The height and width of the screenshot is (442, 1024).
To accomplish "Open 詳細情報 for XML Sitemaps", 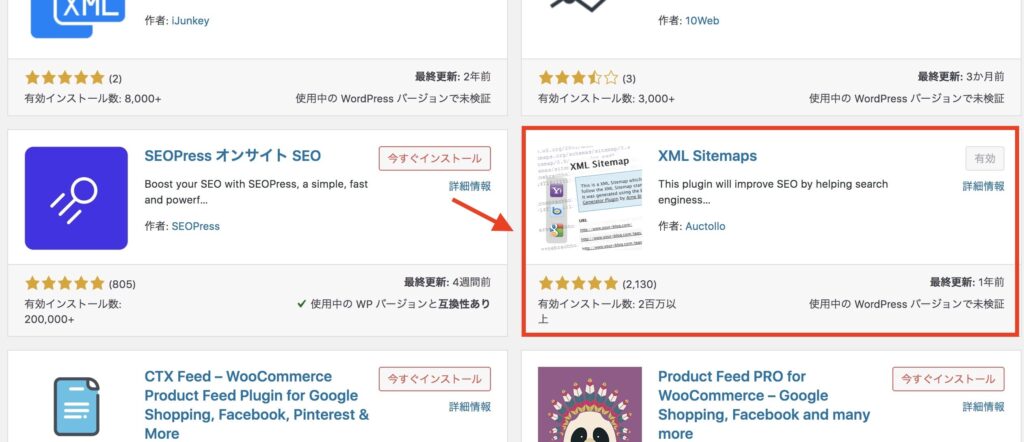I will (x=984, y=186).
